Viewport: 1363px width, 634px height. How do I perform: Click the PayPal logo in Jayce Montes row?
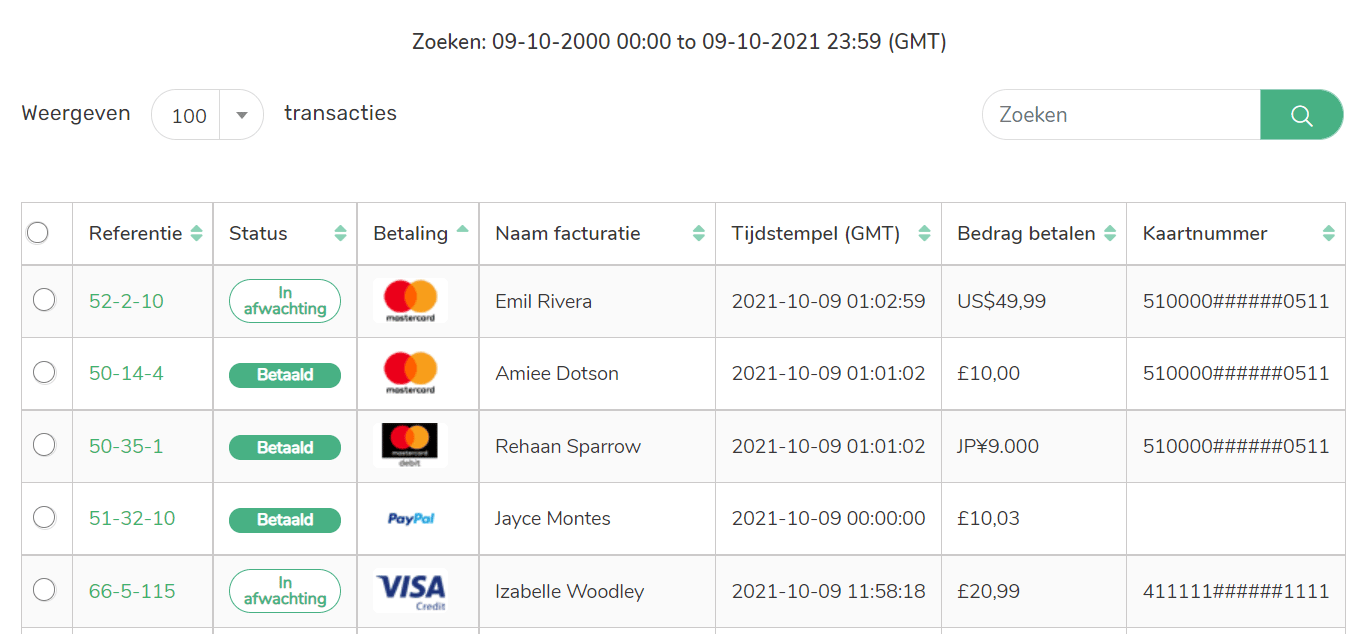pyautogui.click(x=411, y=518)
